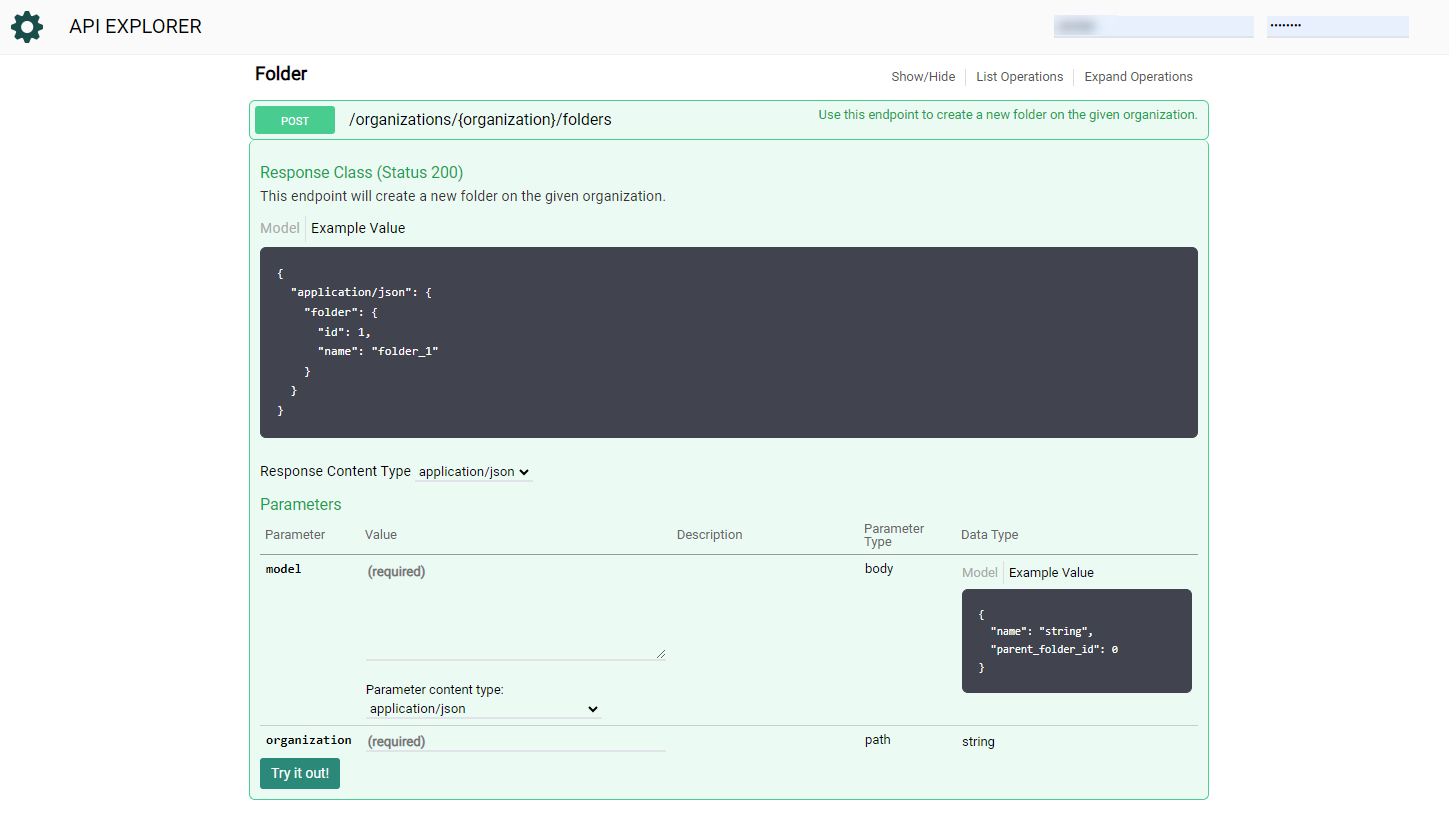Open the /organizations/{organization}/folders endpoint path
This screenshot has width=1449, height=813.
point(480,120)
